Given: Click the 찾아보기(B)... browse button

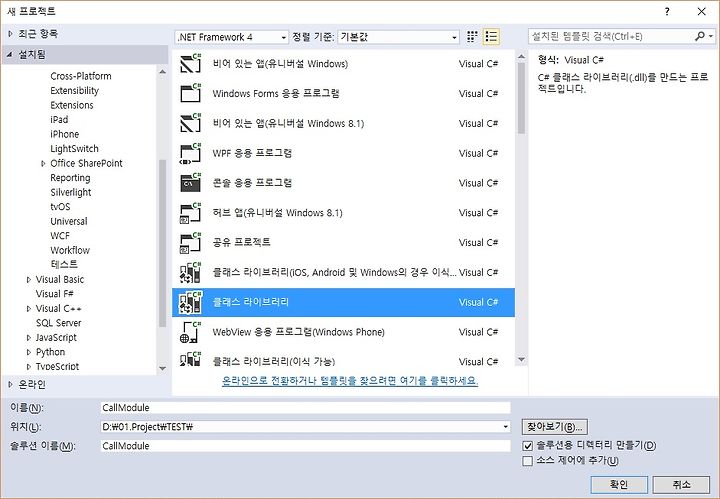Looking at the screenshot, I should (x=555, y=427).
